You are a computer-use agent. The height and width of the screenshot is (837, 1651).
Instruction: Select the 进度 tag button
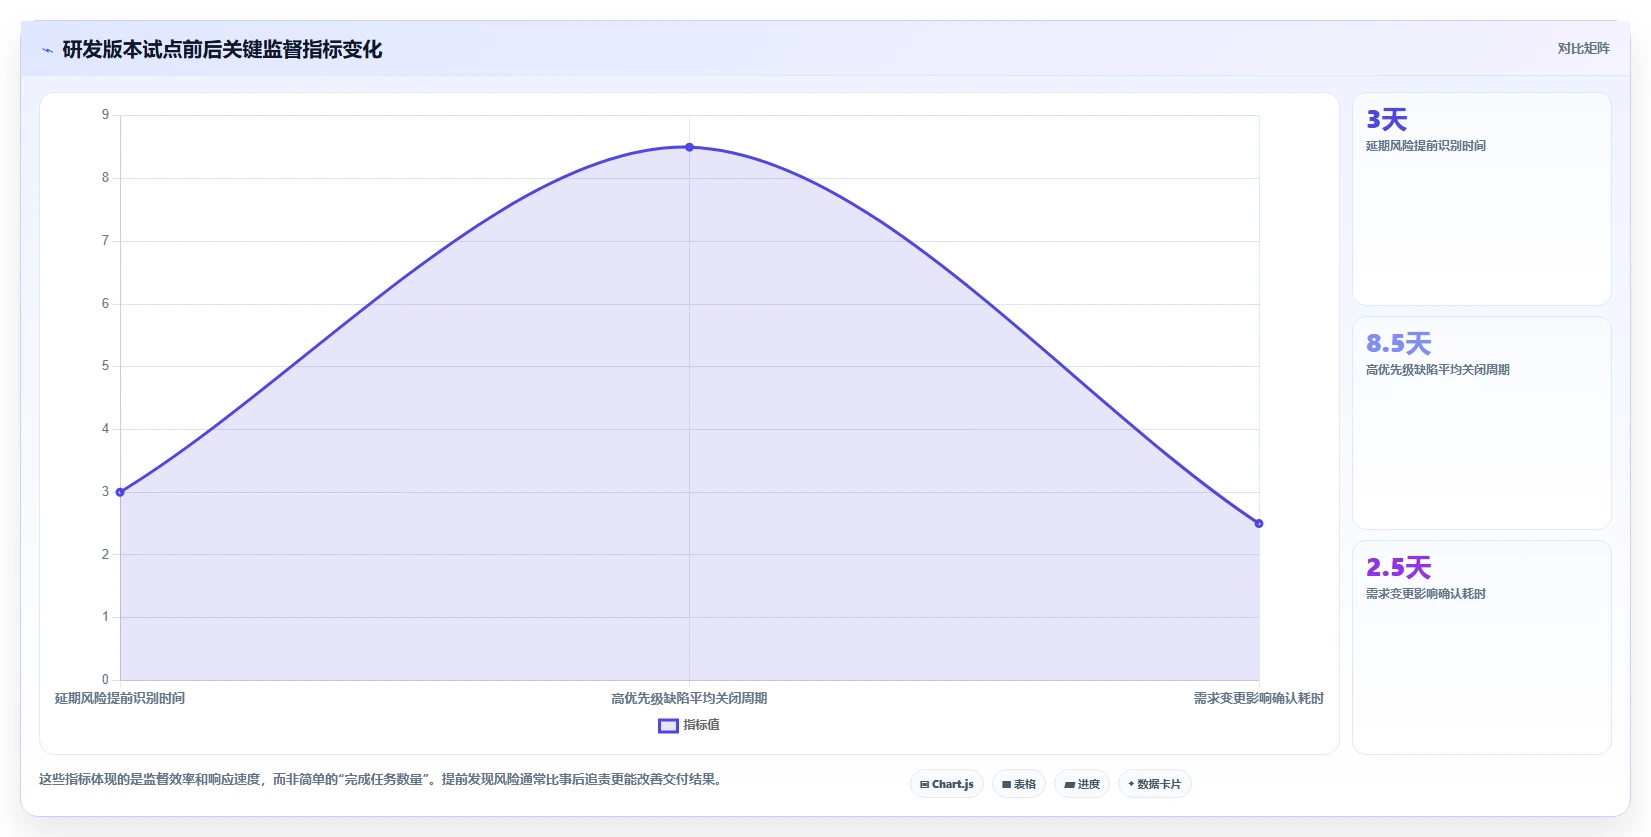[x=1082, y=784]
